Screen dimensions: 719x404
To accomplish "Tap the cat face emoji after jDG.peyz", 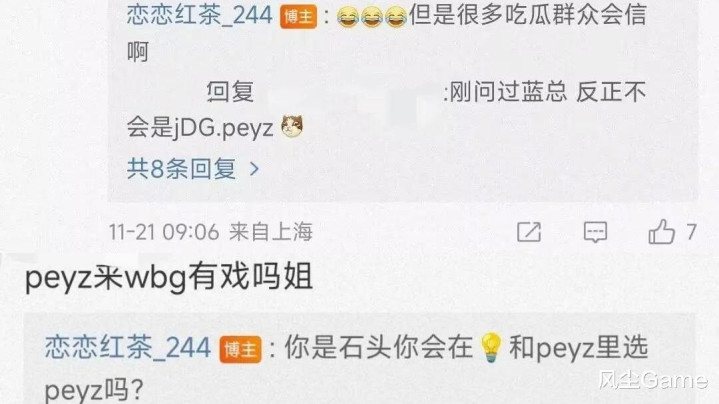I will 292,127.
